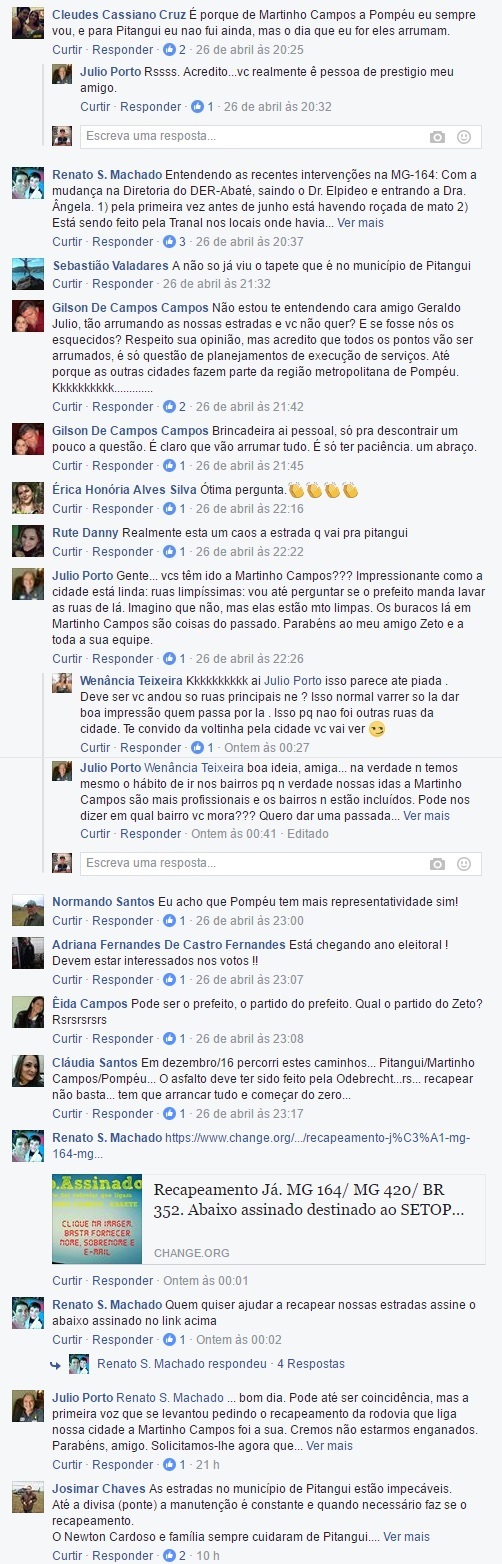Click the reply arrow beside Renato S. Machado respondeu
502x1564 pixels.
(57, 1364)
